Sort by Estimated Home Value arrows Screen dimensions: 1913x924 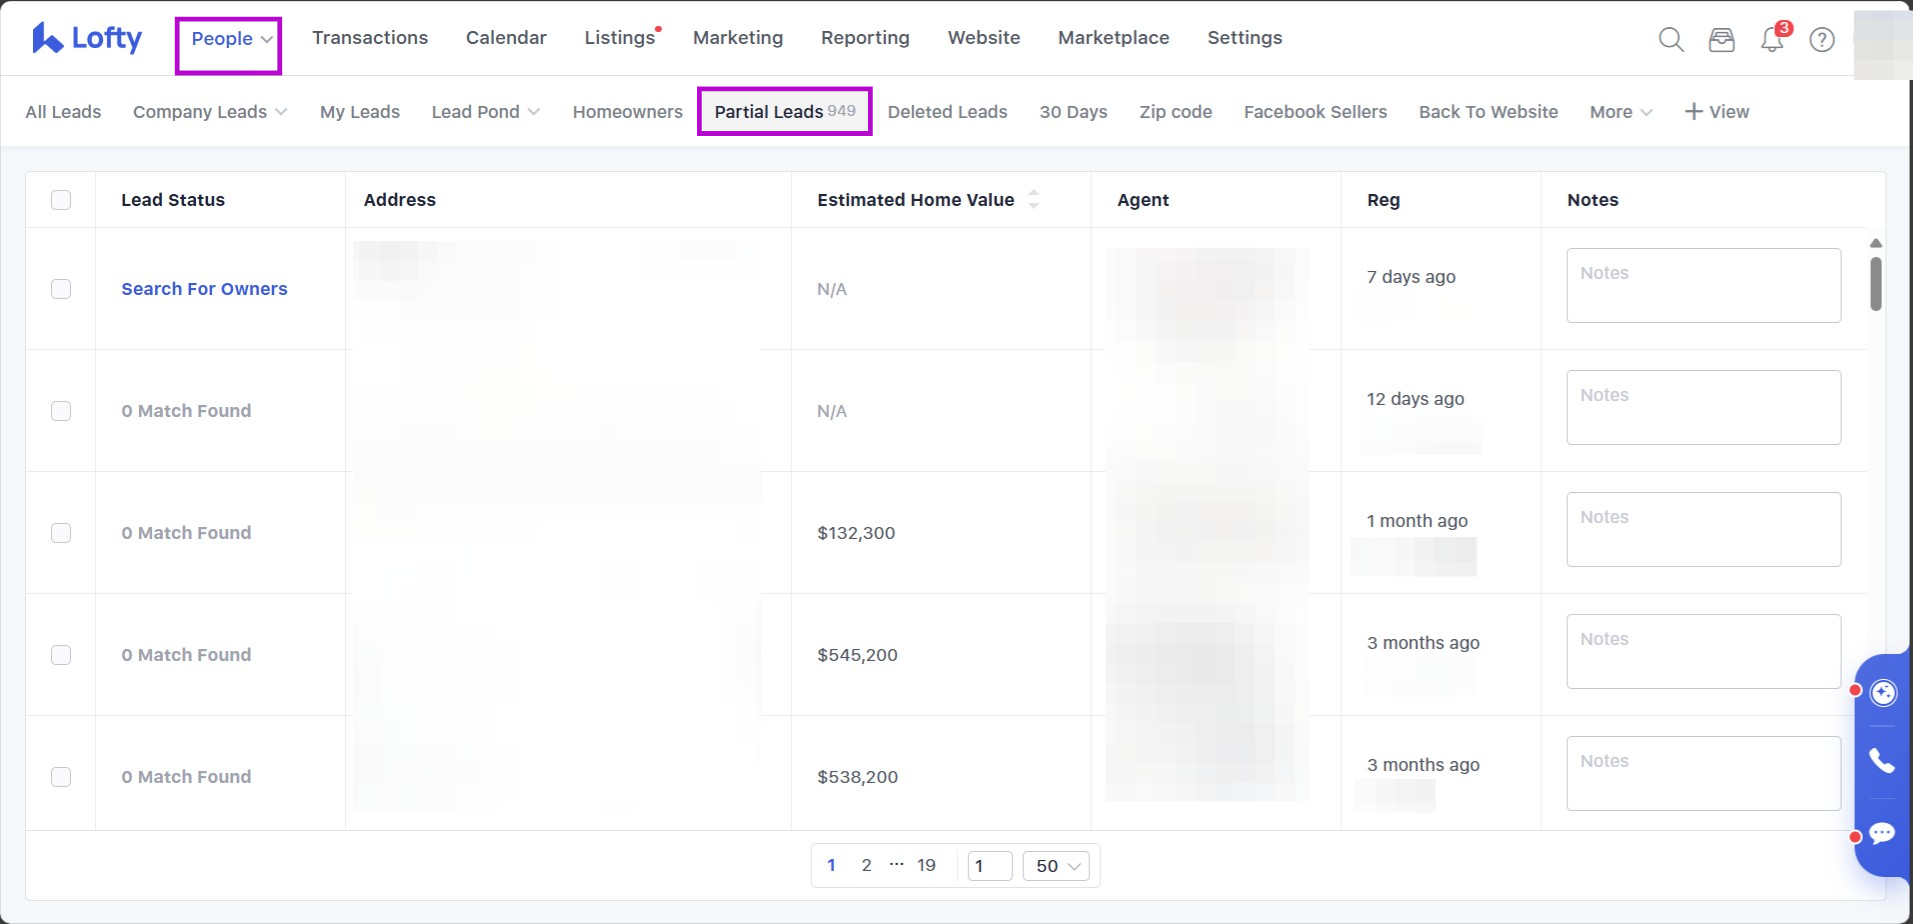tap(1033, 199)
